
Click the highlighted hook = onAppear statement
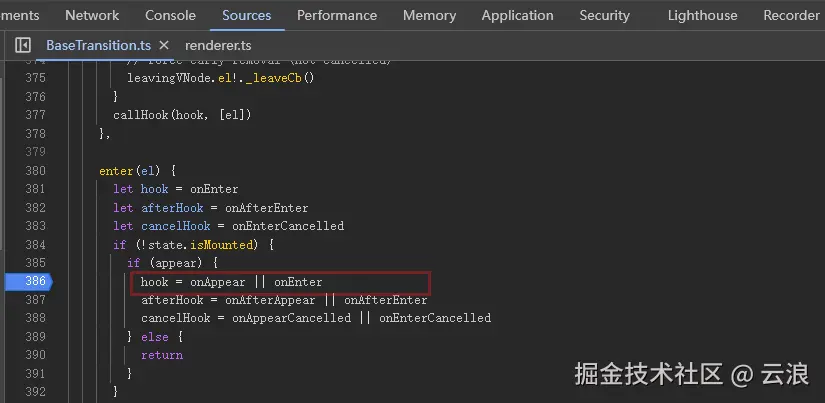pos(231,282)
